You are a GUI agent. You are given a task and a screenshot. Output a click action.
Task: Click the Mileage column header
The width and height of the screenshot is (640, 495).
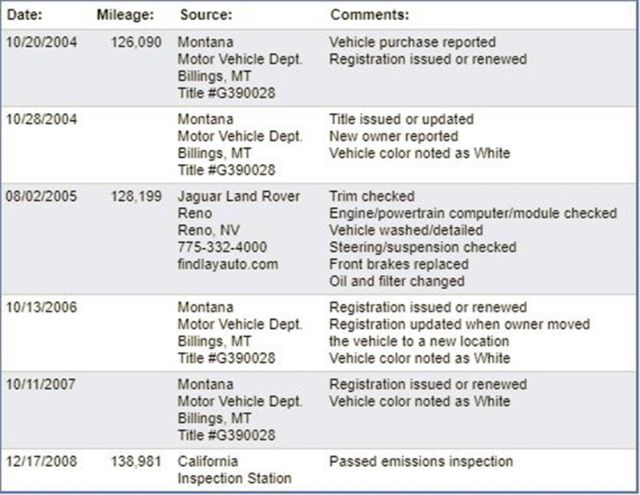(x=125, y=15)
